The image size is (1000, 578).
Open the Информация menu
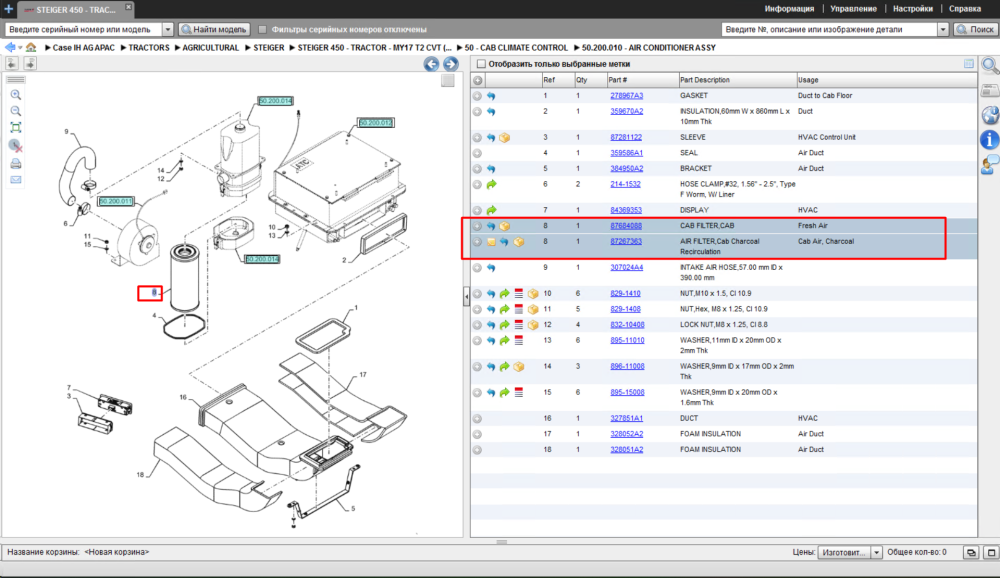789,9
